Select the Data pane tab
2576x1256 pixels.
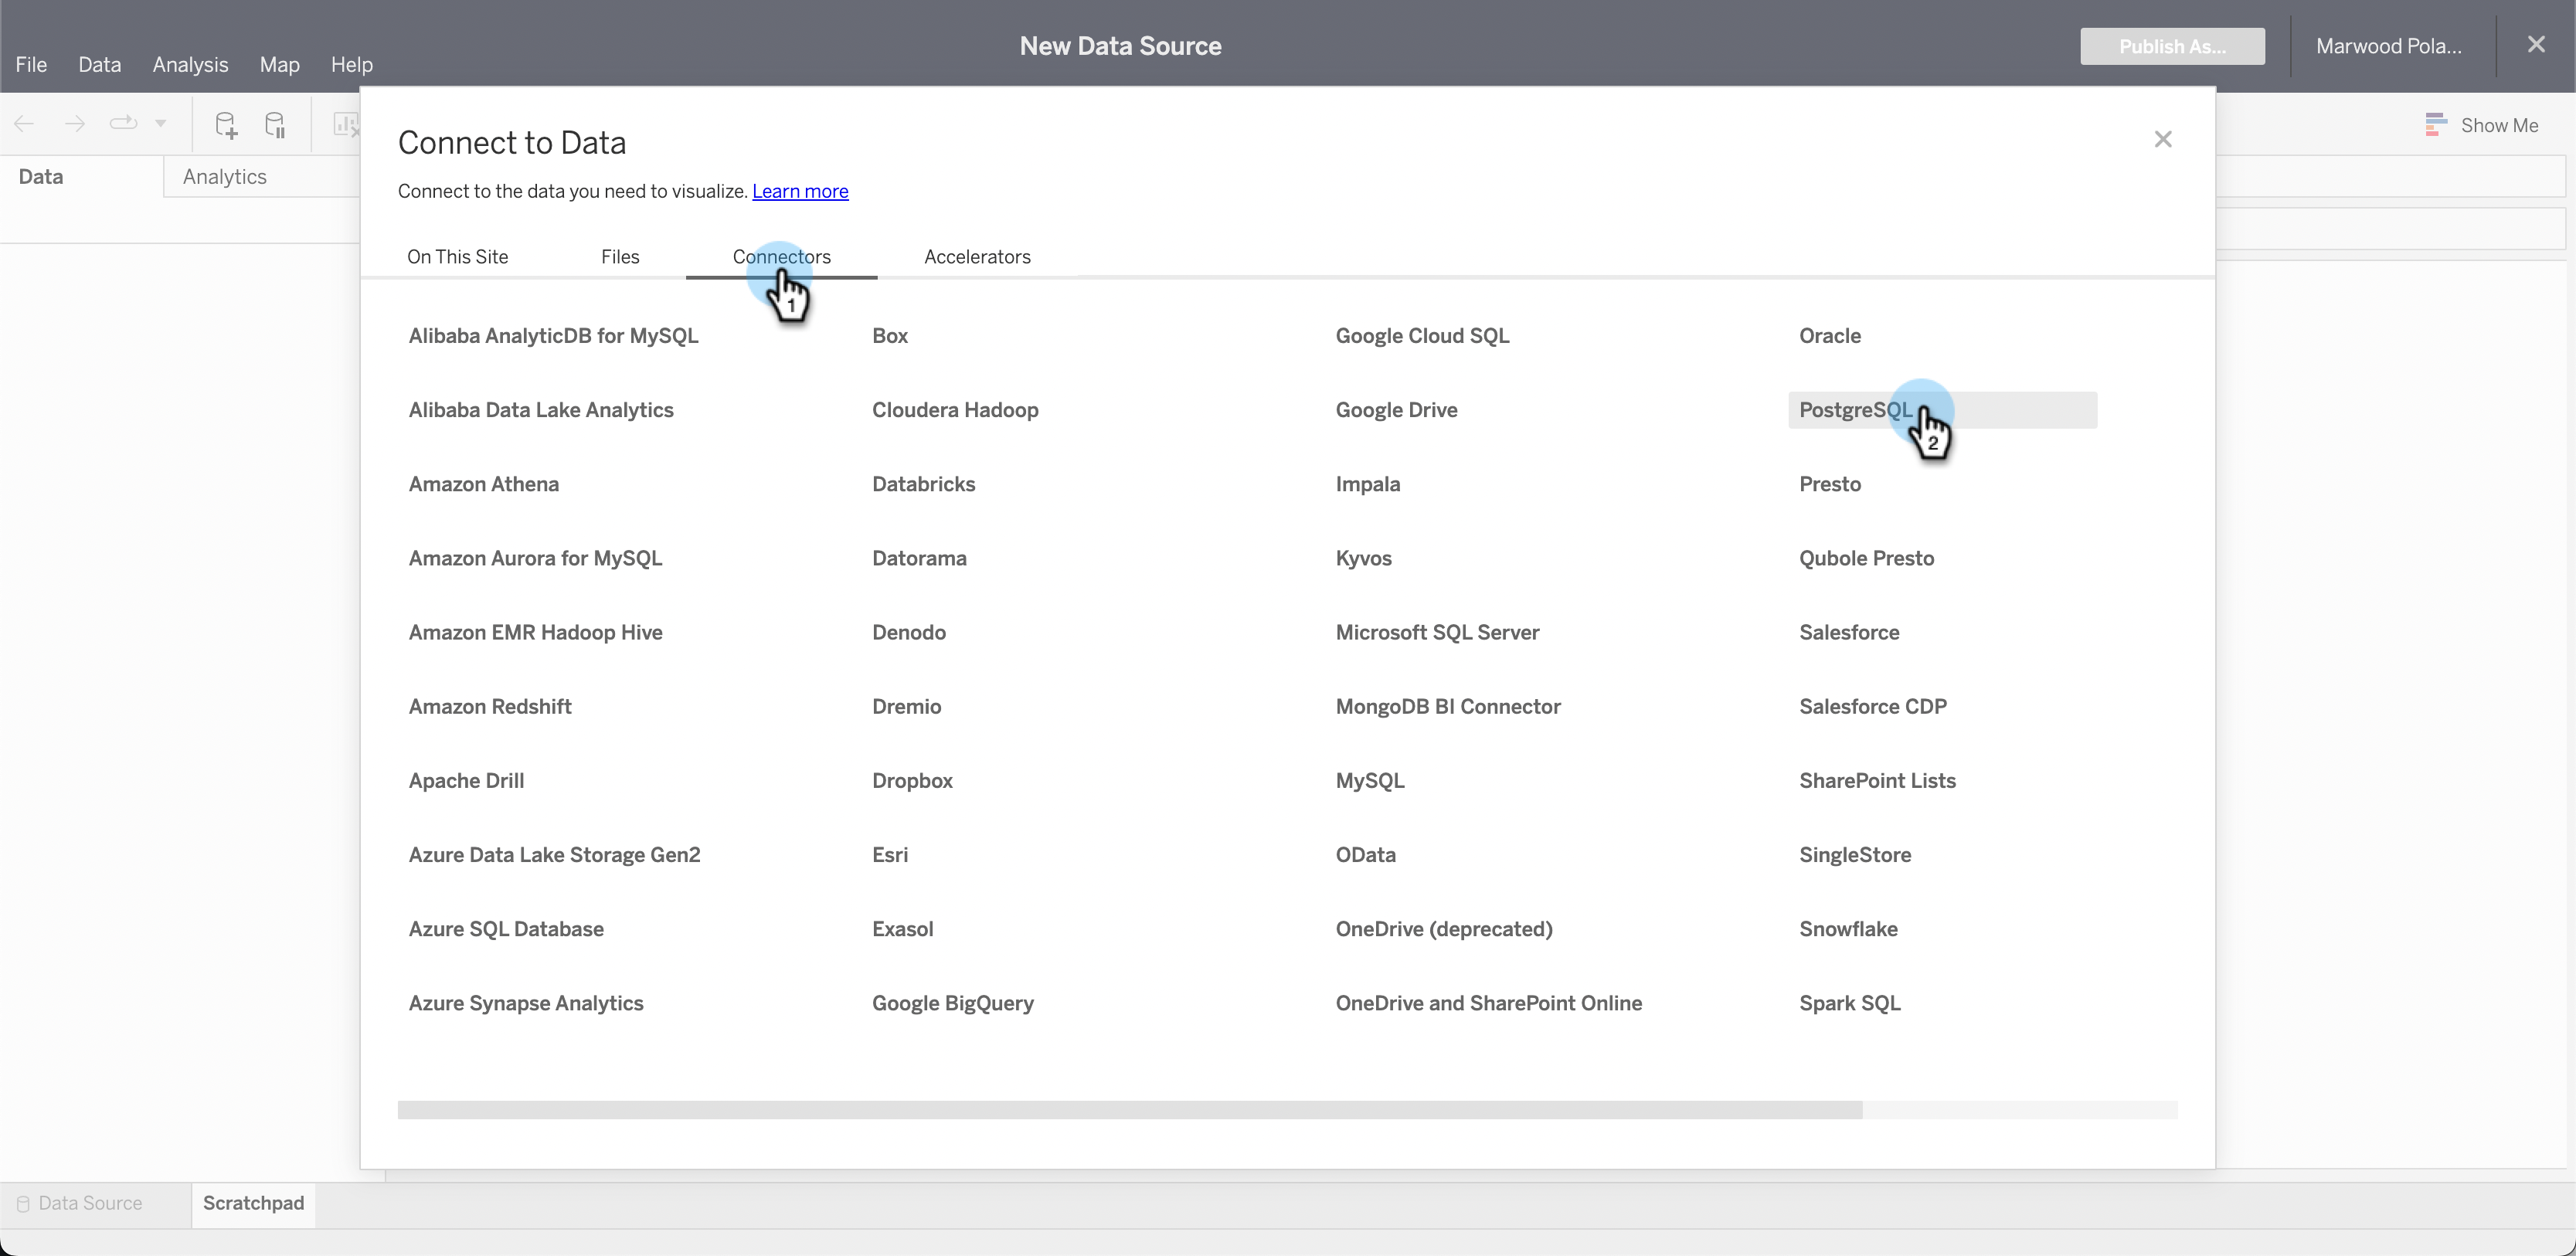41,177
